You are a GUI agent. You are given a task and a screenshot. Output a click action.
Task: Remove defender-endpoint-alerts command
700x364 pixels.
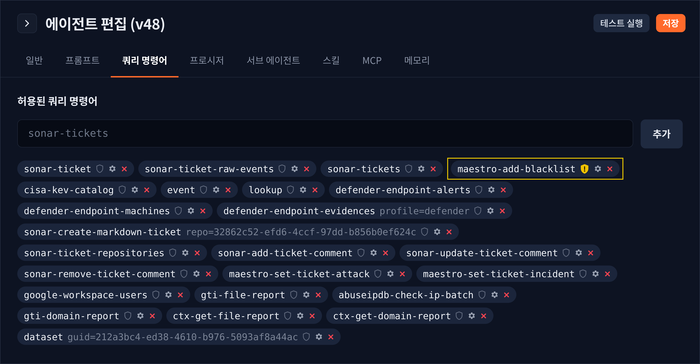tap(503, 190)
